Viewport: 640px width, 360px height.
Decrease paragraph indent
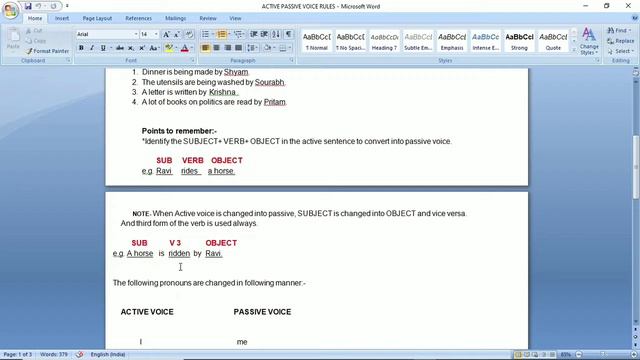coord(253,34)
